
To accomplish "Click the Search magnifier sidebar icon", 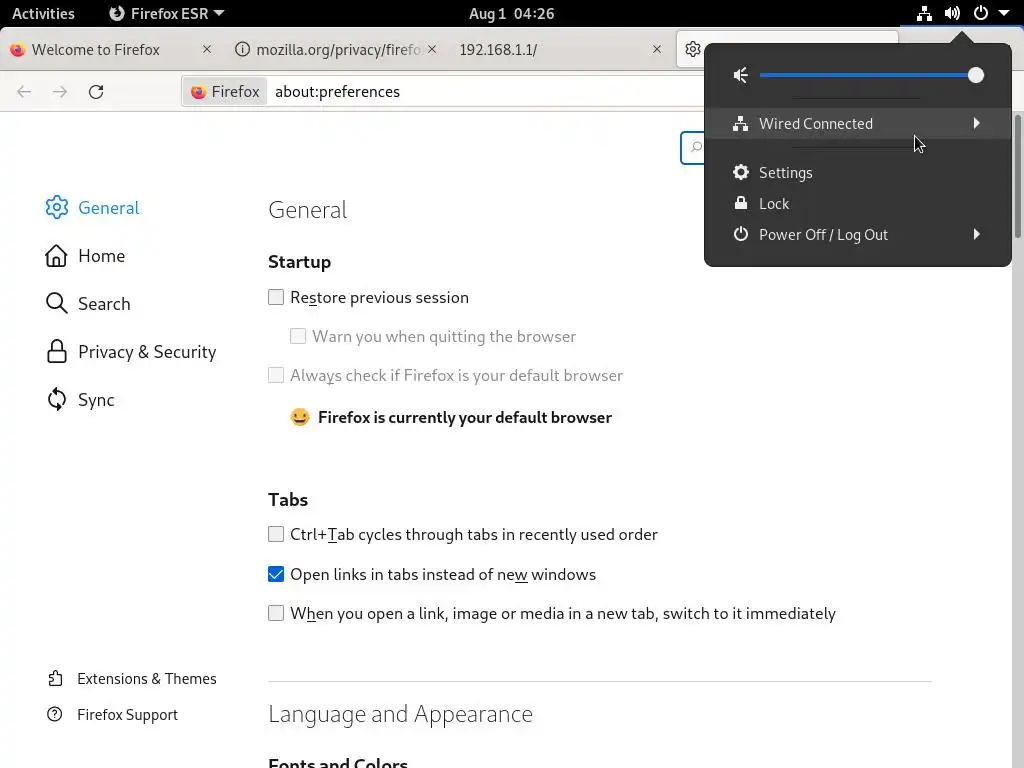I will tap(57, 304).
